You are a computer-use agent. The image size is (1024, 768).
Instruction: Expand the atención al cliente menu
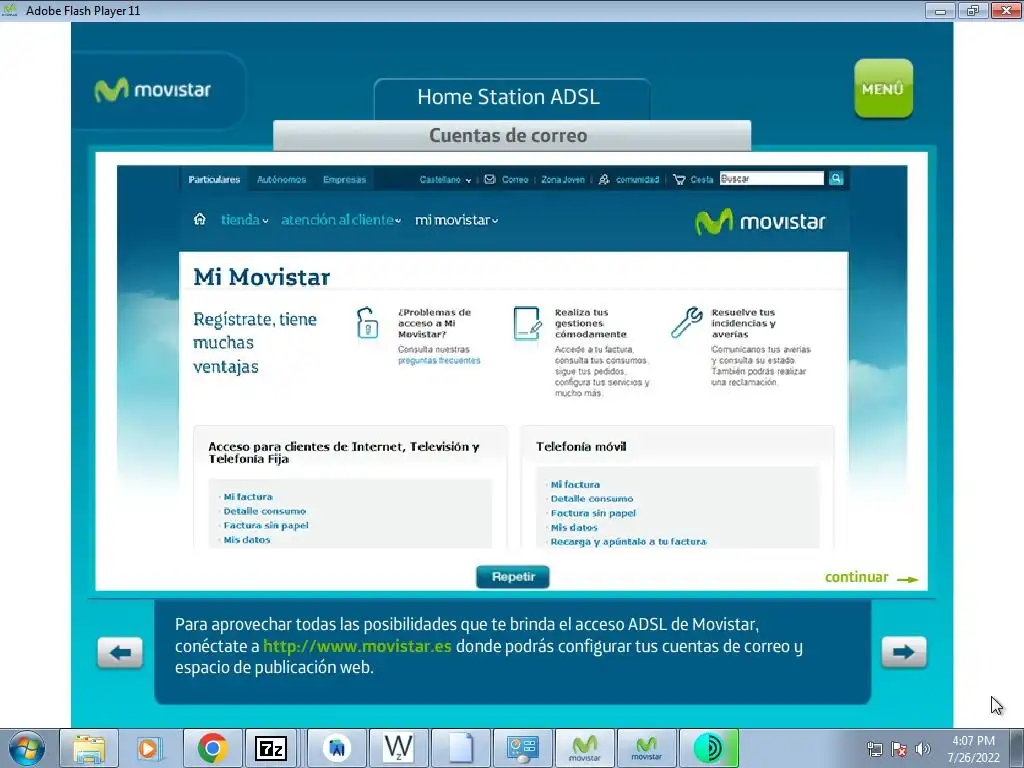pos(341,220)
